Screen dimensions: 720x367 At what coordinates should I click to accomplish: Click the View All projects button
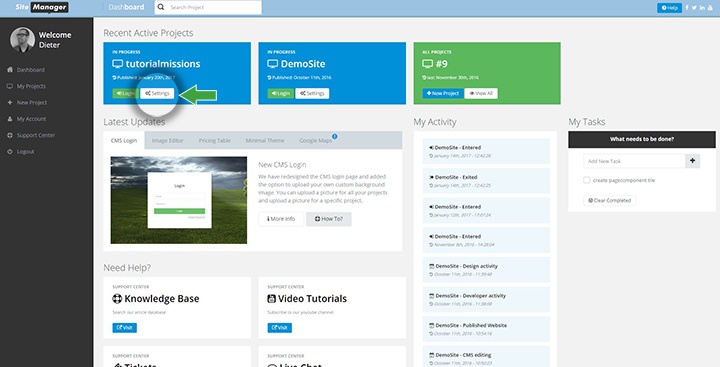point(481,93)
